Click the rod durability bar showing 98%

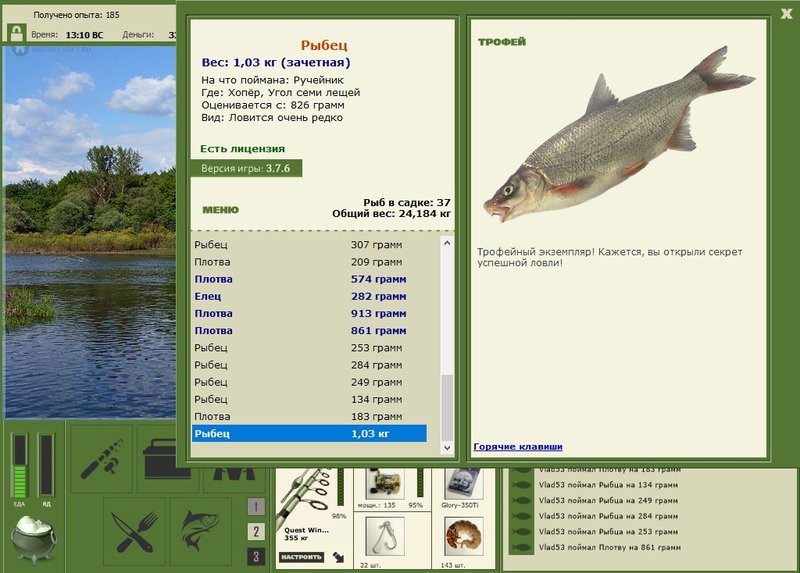click(340, 486)
